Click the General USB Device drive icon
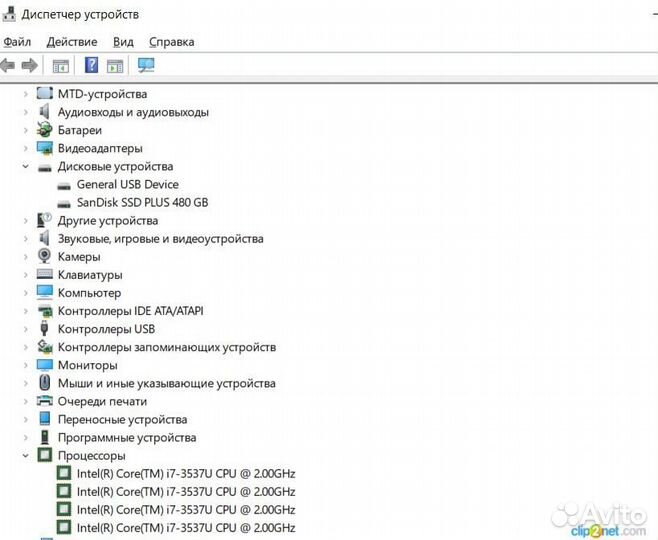The width and height of the screenshot is (658, 540). pos(64,186)
